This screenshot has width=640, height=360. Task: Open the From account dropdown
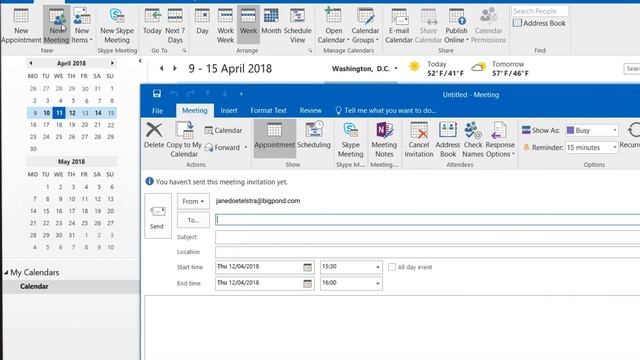pos(193,201)
